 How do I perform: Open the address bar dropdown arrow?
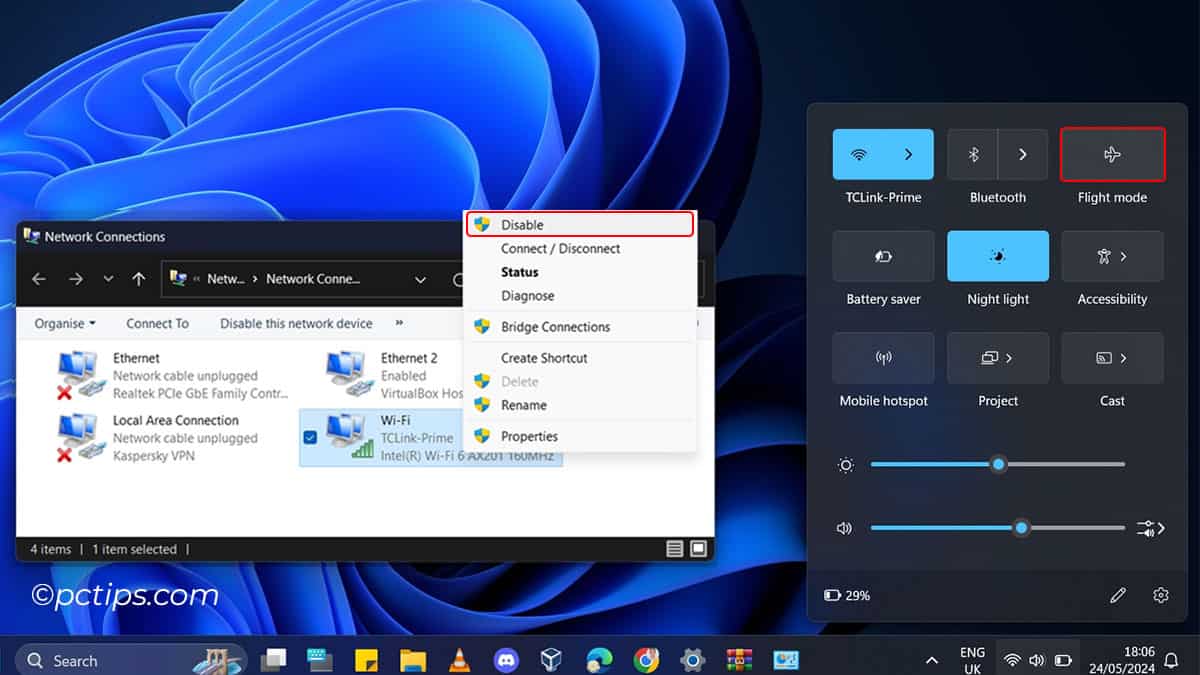coord(420,279)
